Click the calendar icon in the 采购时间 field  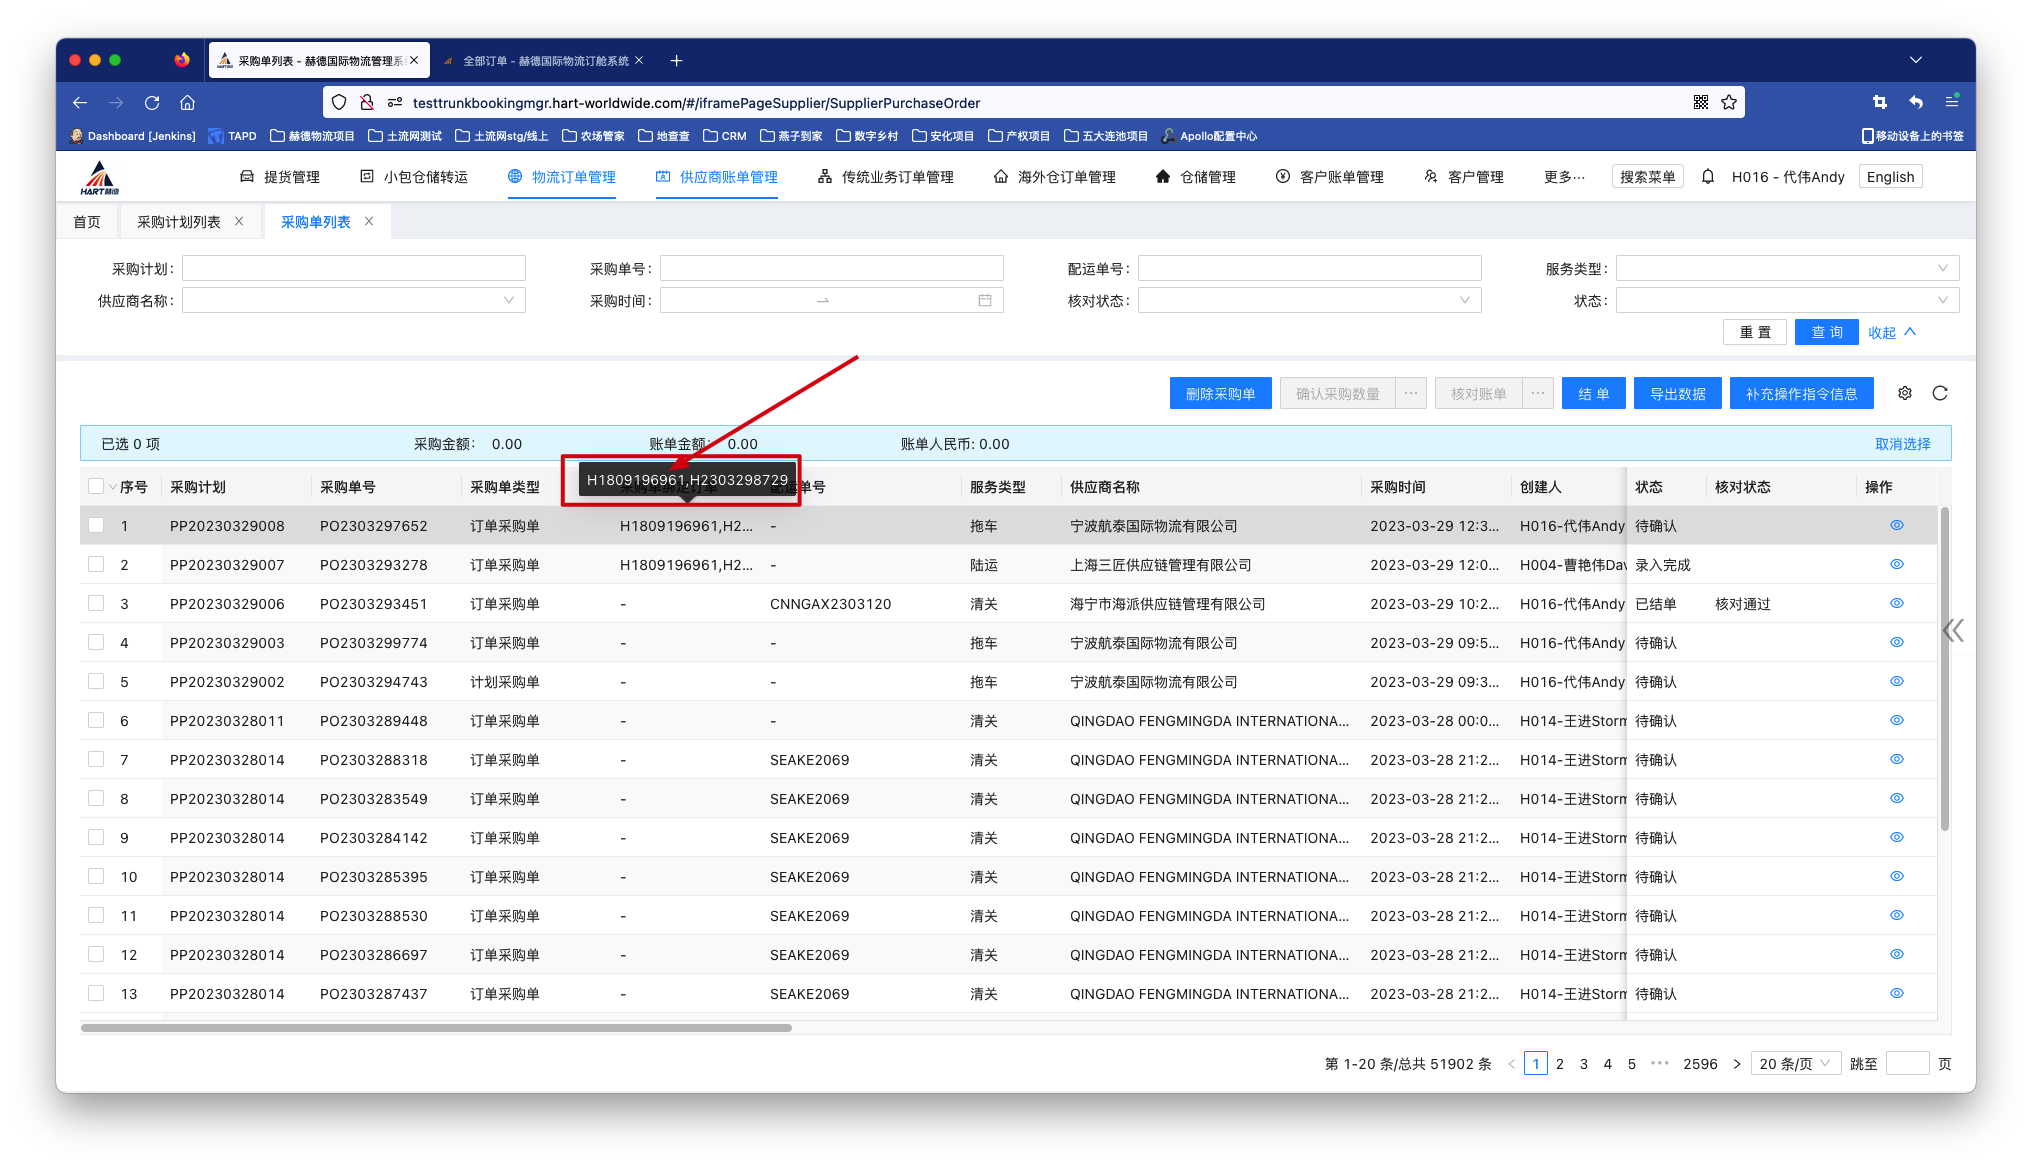[x=985, y=300]
